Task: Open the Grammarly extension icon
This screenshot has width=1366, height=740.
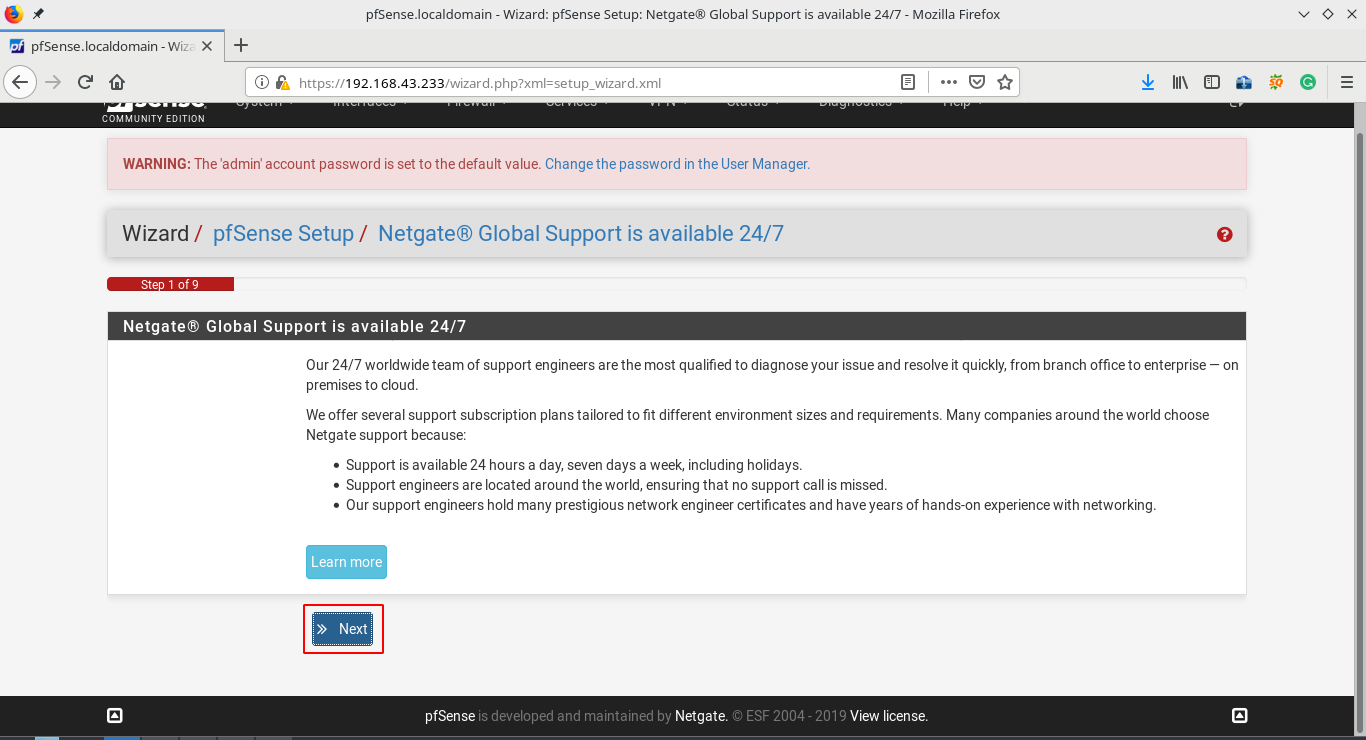Action: [1308, 83]
